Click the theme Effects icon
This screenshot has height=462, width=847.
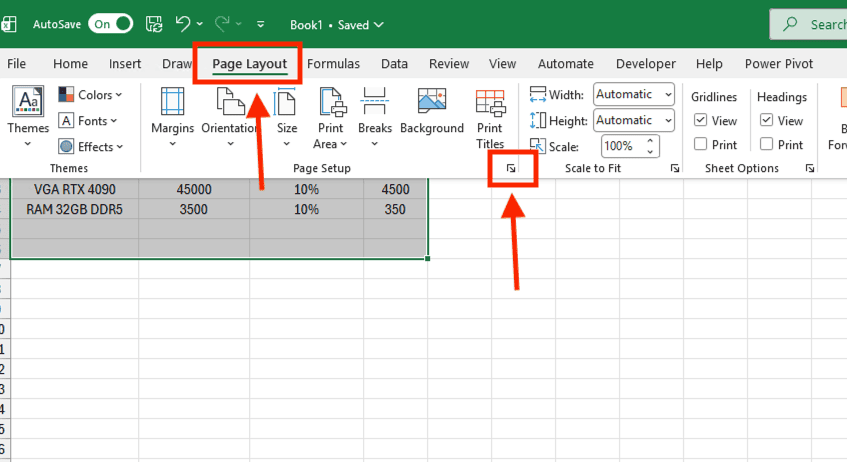pyautogui.click(x=66, y=146)
